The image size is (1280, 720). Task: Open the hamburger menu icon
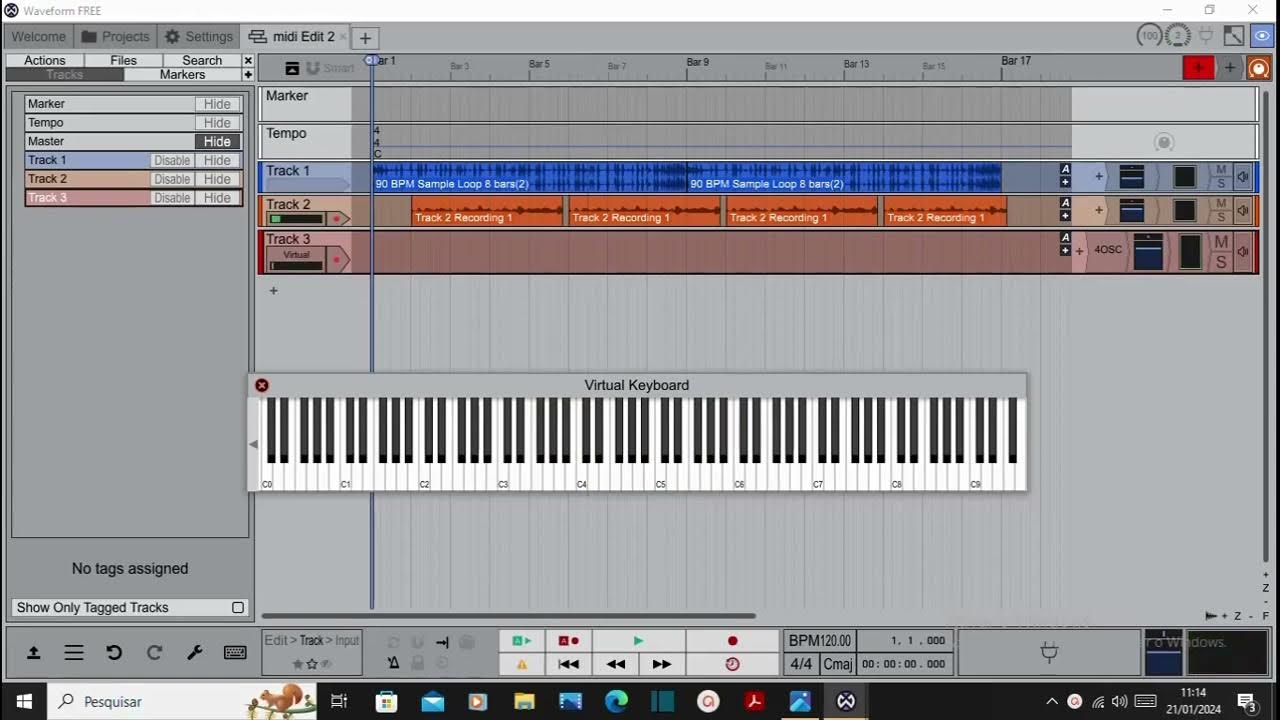tap(74, 653)
